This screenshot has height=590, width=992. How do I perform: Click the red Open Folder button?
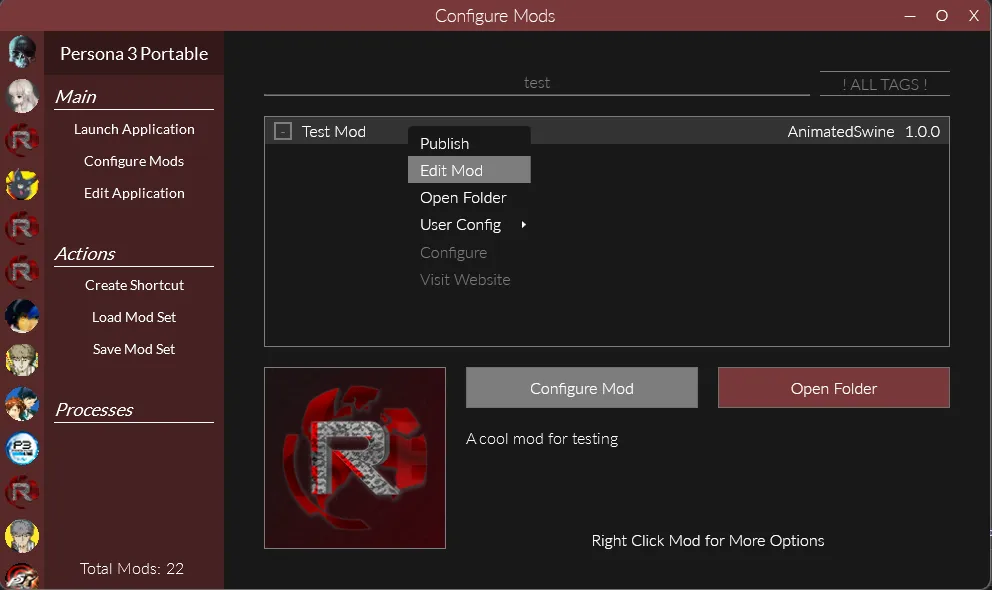point(833,388)
